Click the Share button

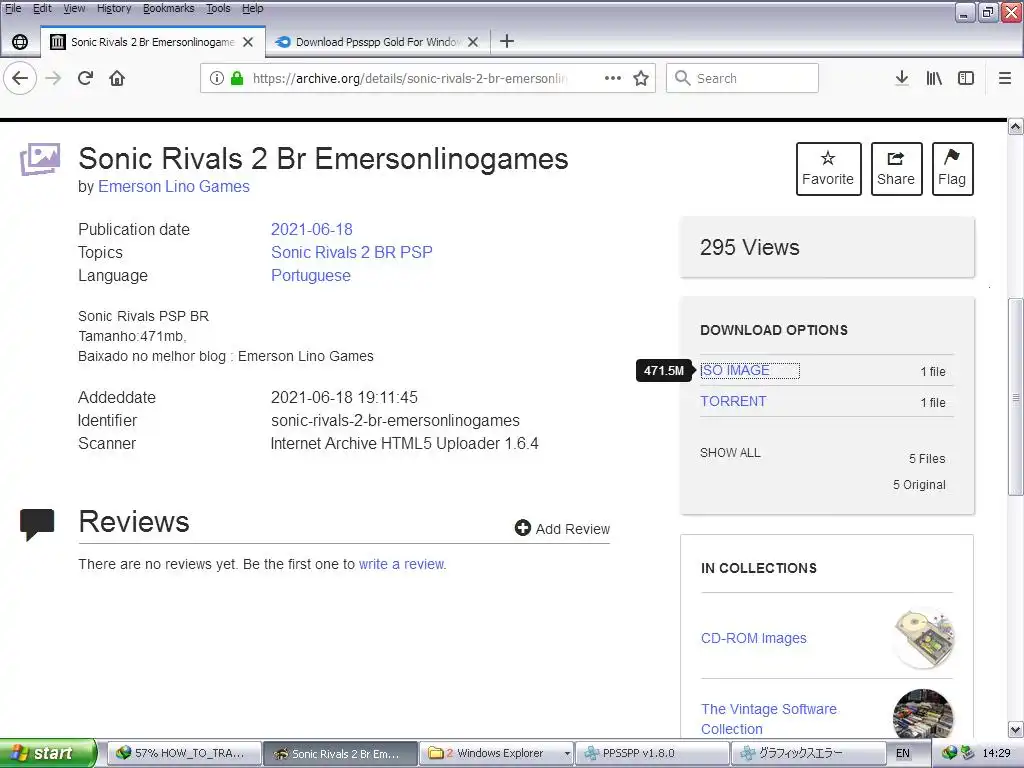[x=896, y=169]
